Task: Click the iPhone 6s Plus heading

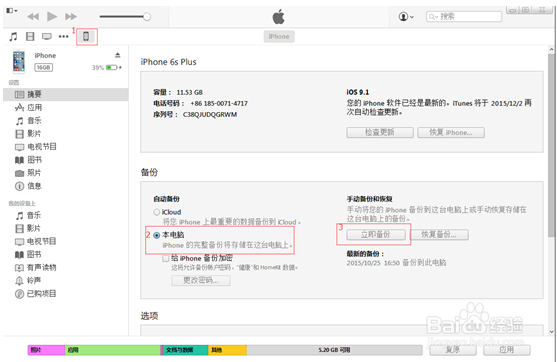Action: tap(168, 62)
